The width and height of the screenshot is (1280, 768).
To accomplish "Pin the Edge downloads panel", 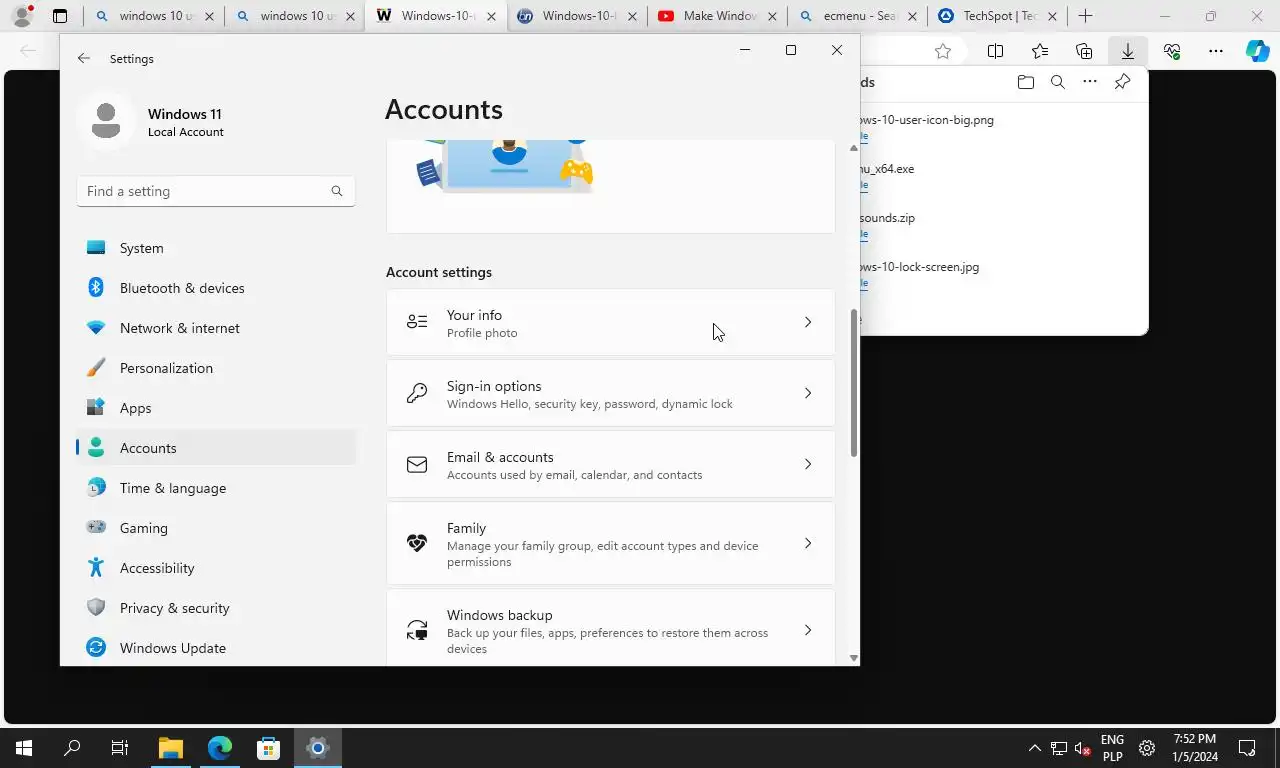I will point(1122,82).
